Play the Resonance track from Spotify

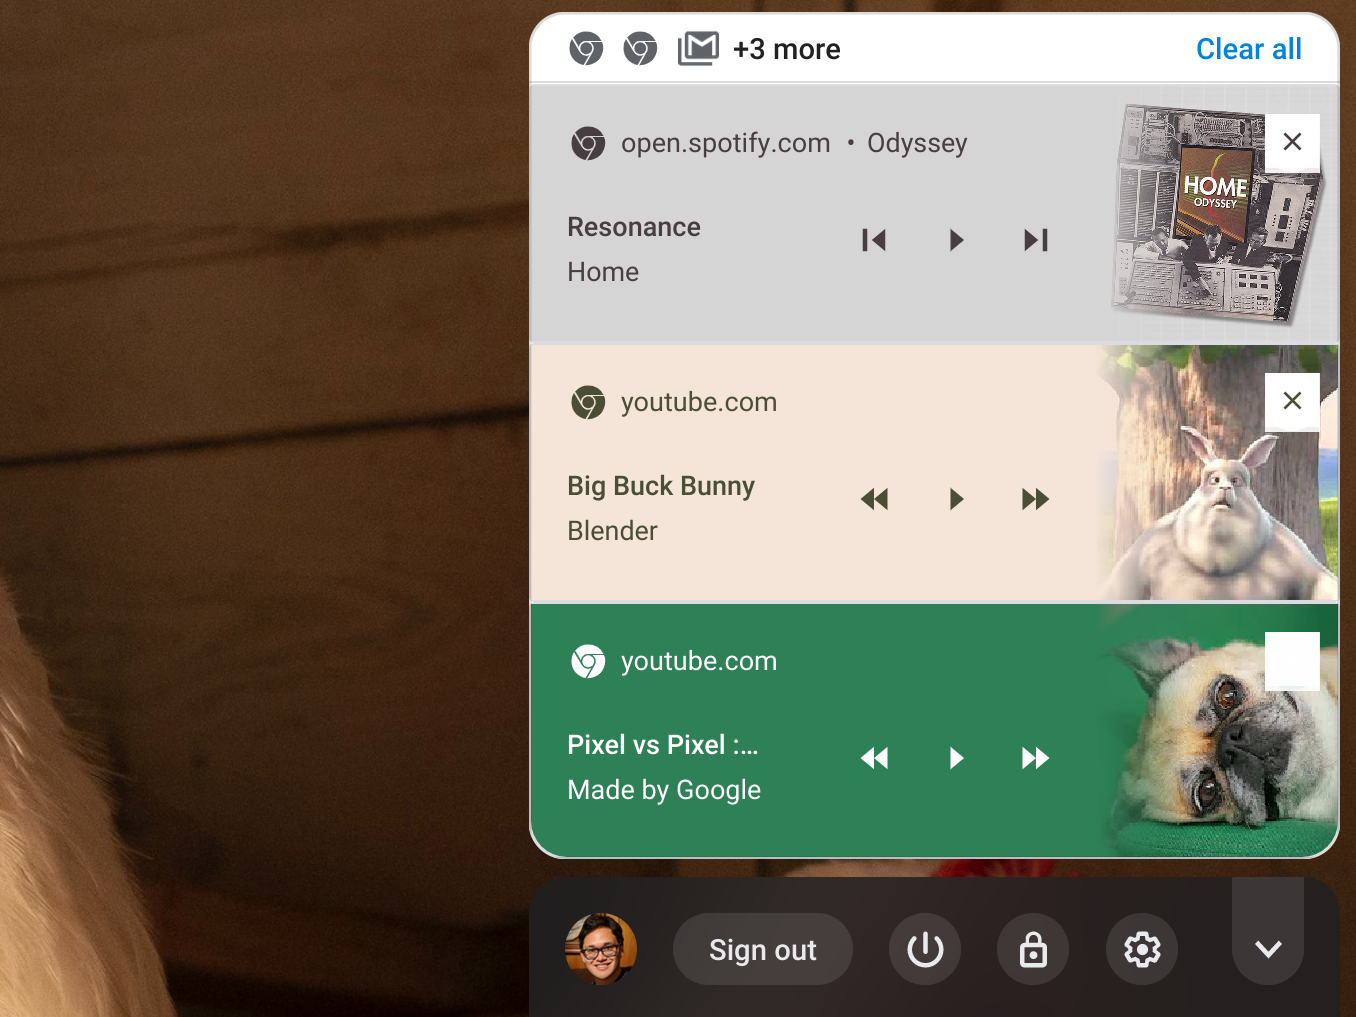[956, 240]
